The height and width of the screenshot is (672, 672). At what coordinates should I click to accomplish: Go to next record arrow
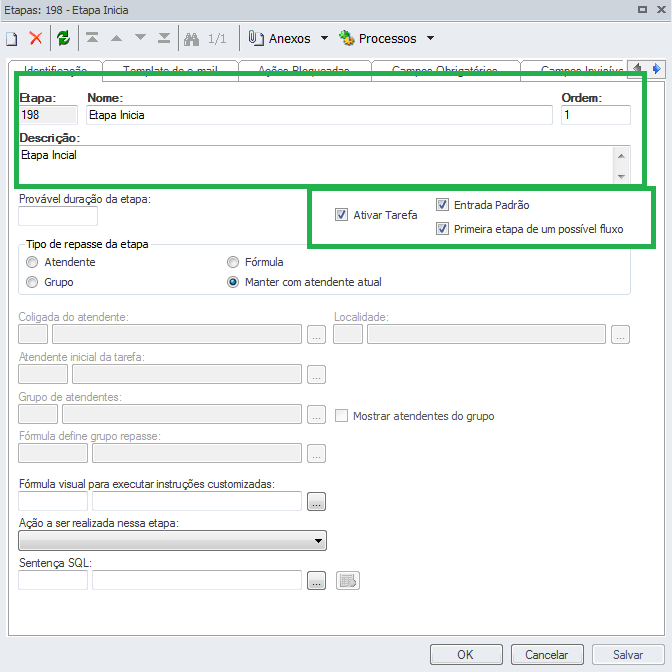point(140,38)
